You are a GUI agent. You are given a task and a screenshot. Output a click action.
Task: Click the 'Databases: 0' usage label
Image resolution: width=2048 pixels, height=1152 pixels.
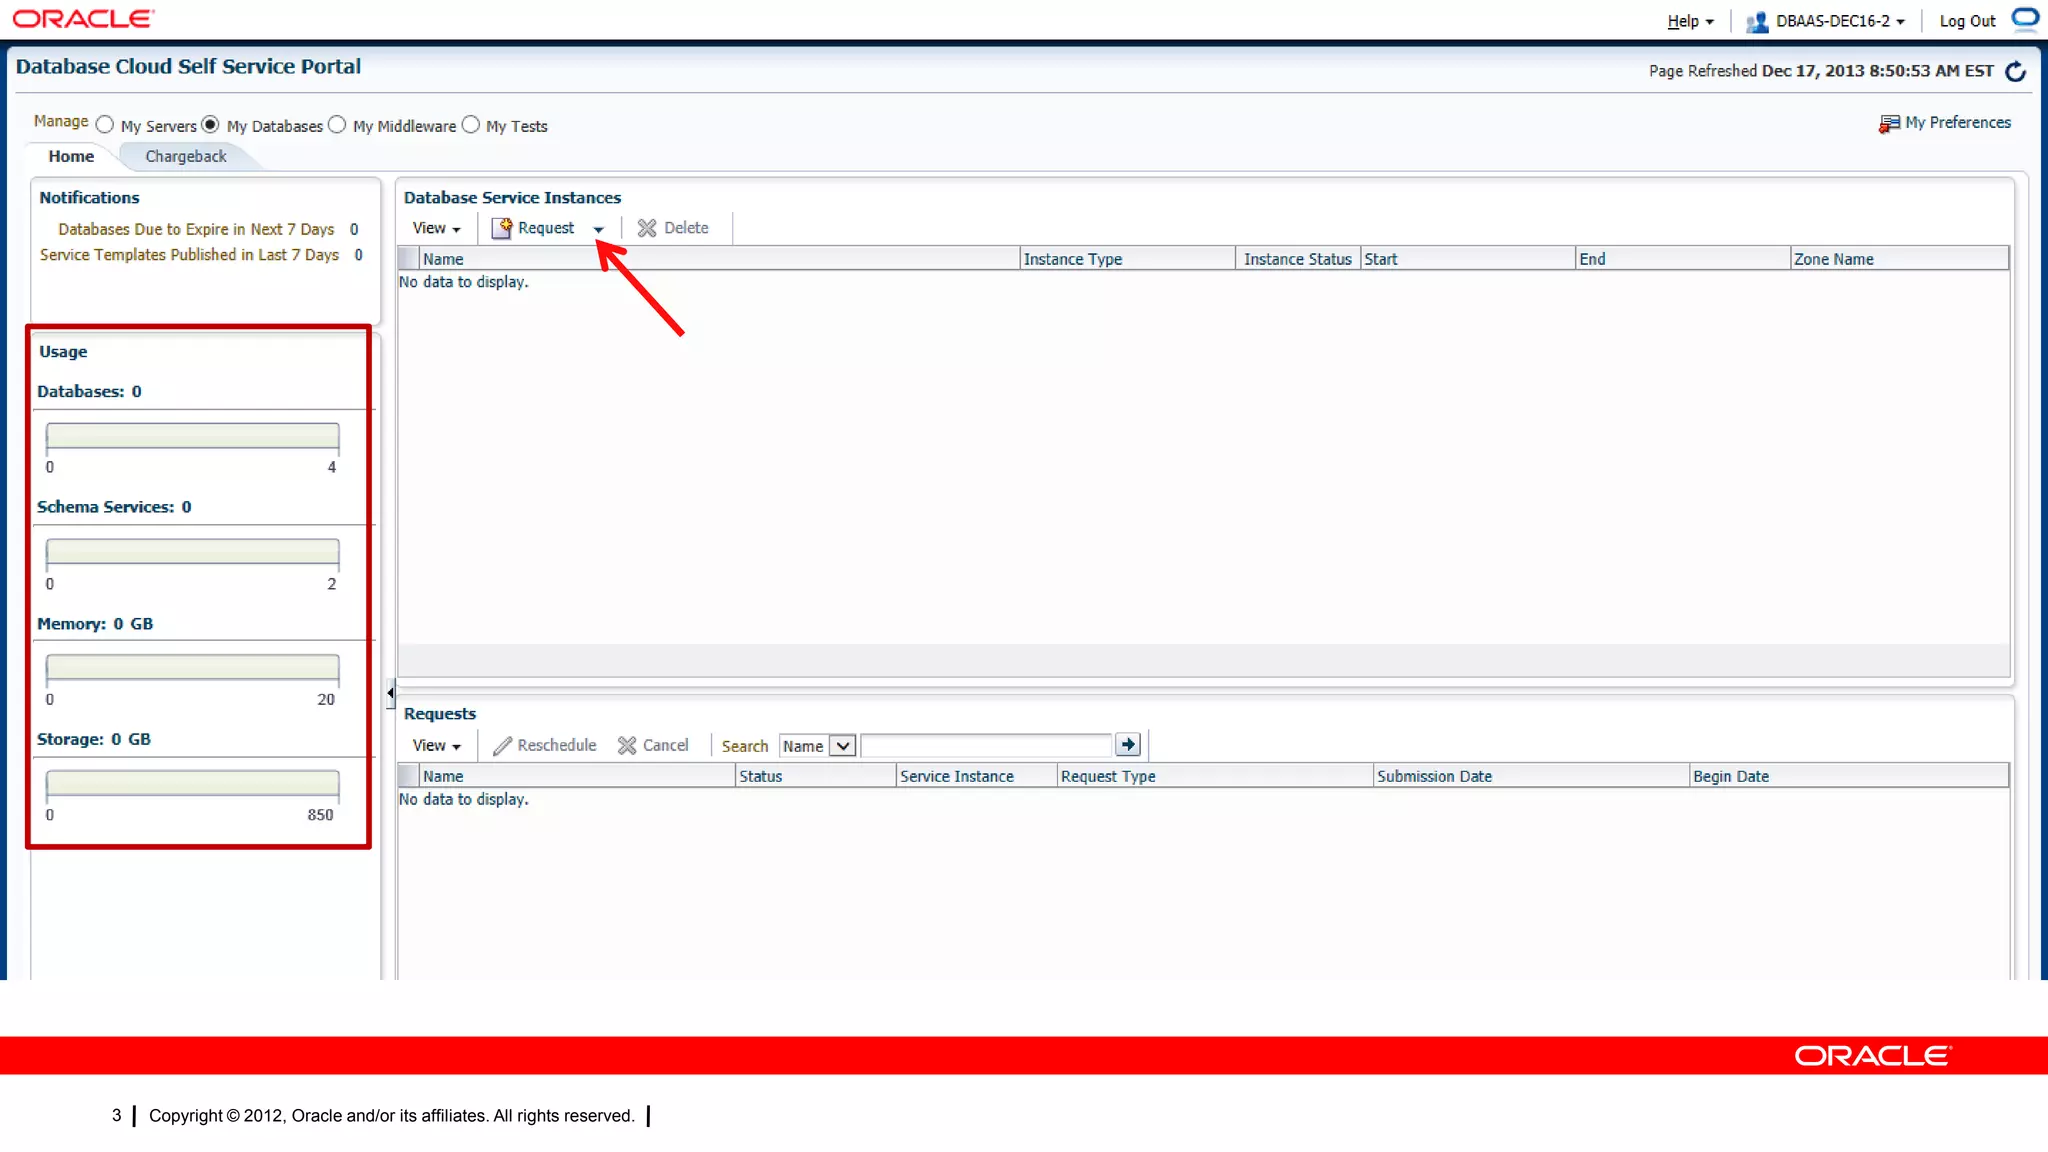89,391
